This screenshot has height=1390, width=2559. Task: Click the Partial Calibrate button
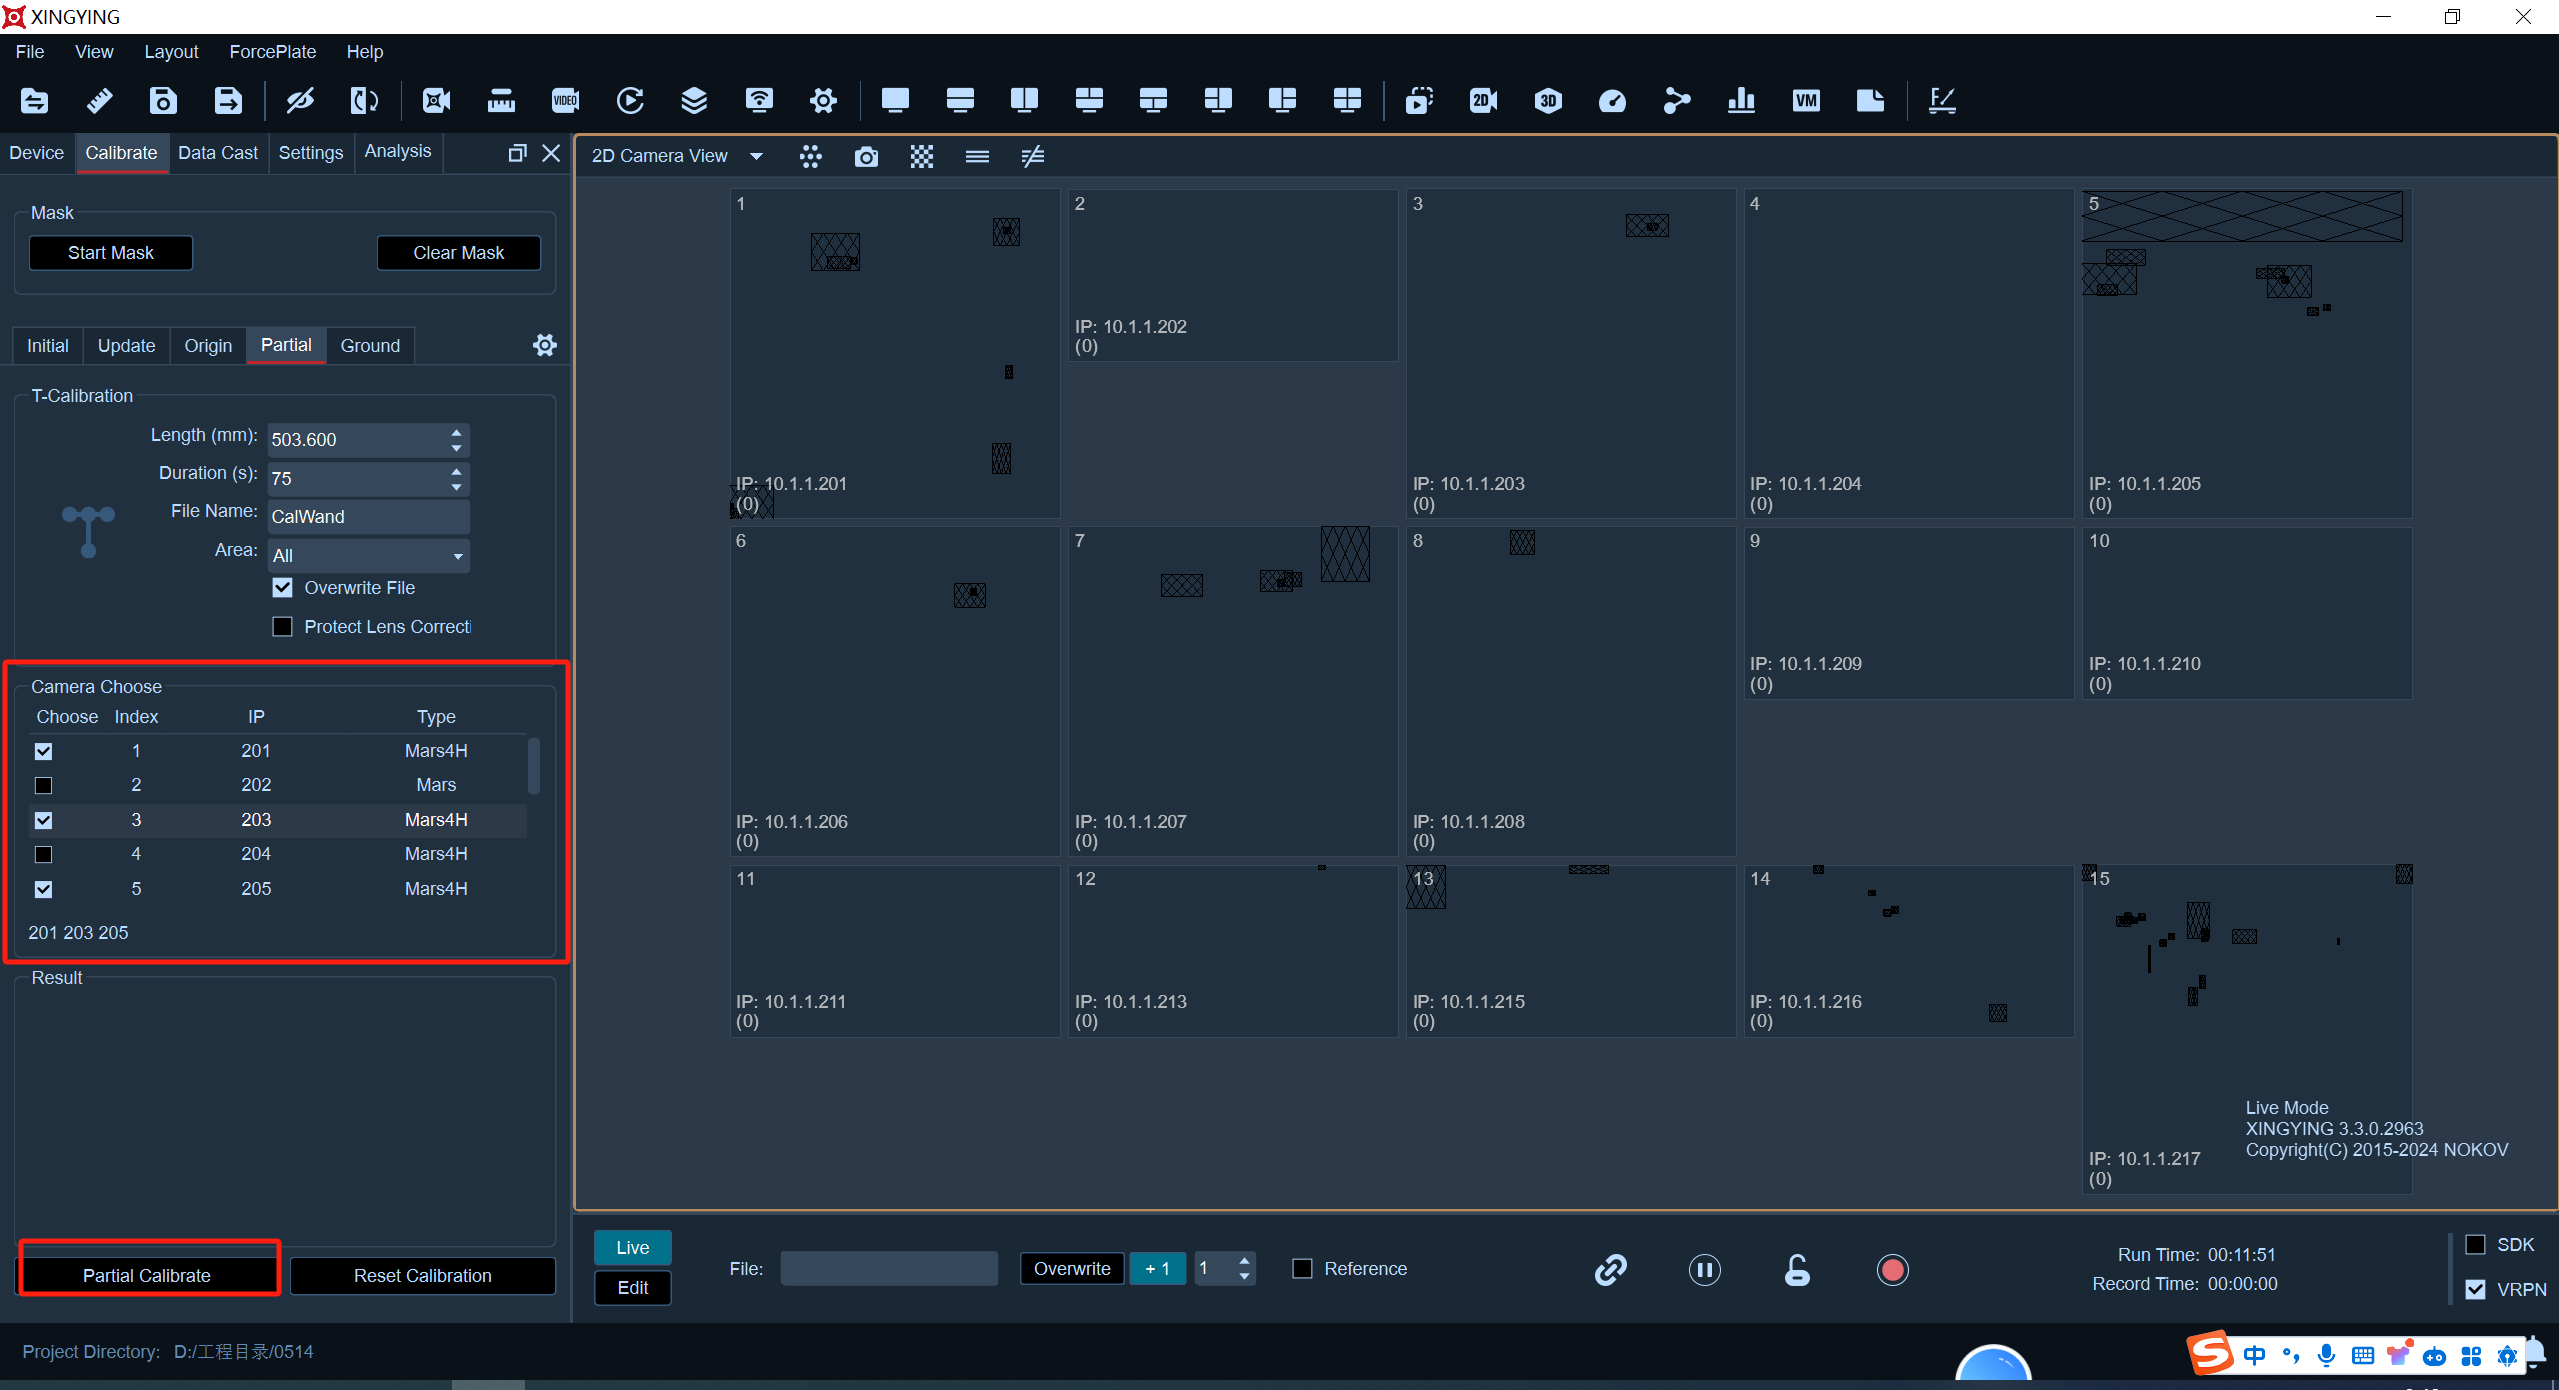tap(147, 1276)
